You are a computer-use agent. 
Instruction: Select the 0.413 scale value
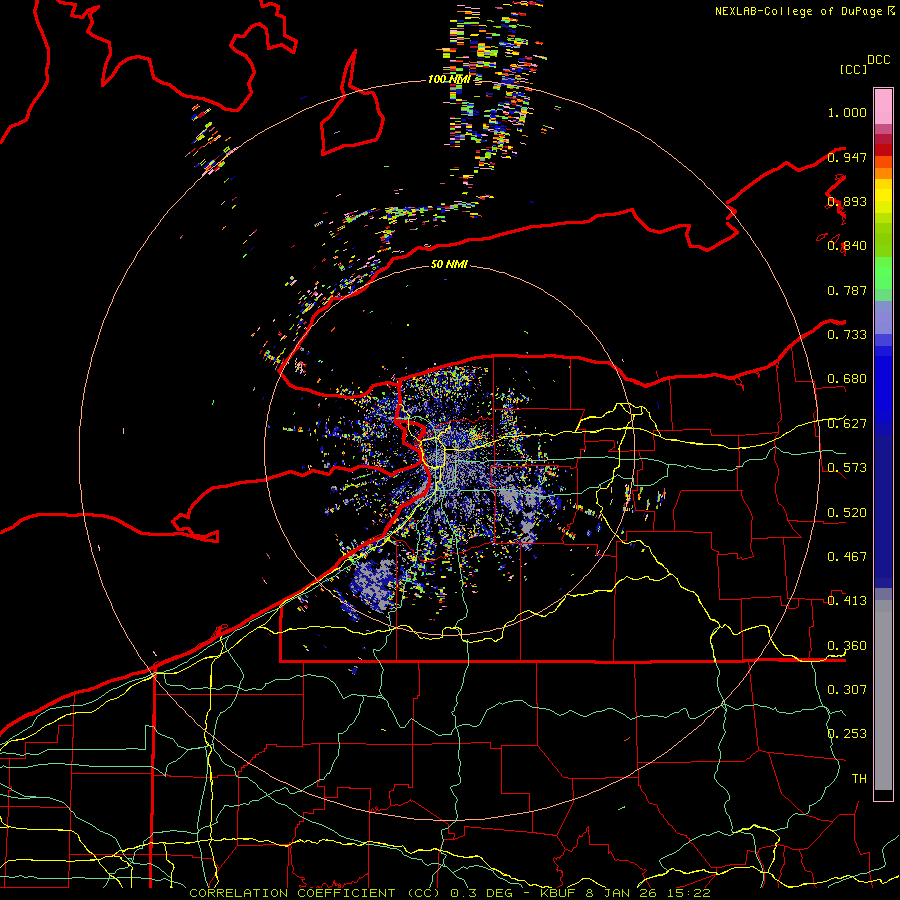click(847, 601)
